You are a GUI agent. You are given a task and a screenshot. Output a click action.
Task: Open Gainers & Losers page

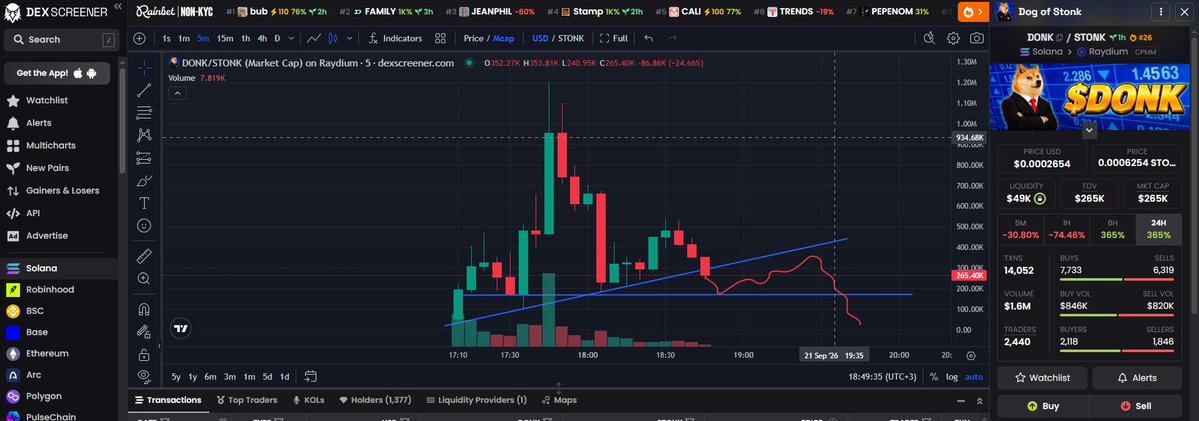point(63,190)
